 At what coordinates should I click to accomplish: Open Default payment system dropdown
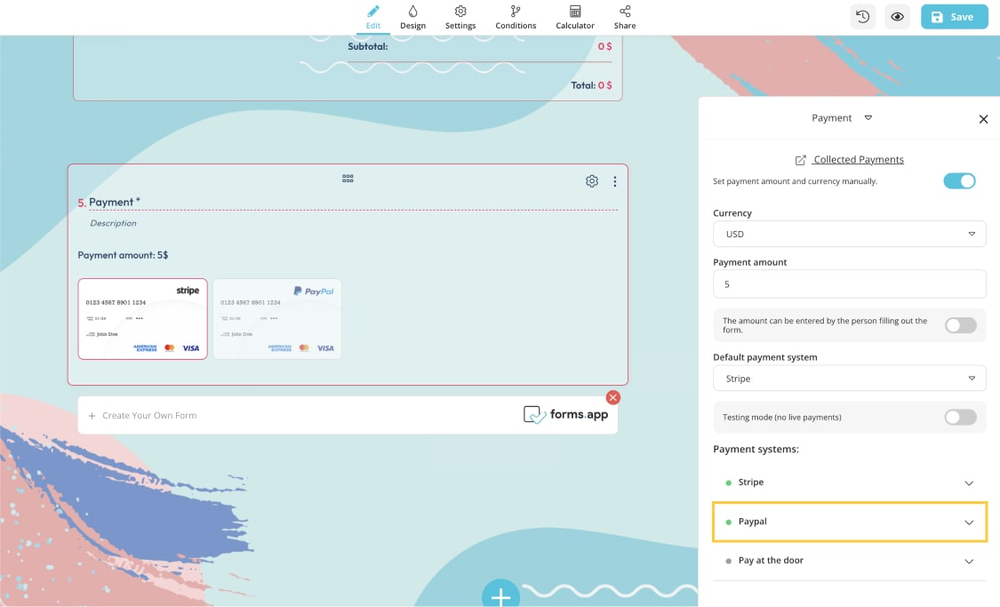[x=849, y=378]
